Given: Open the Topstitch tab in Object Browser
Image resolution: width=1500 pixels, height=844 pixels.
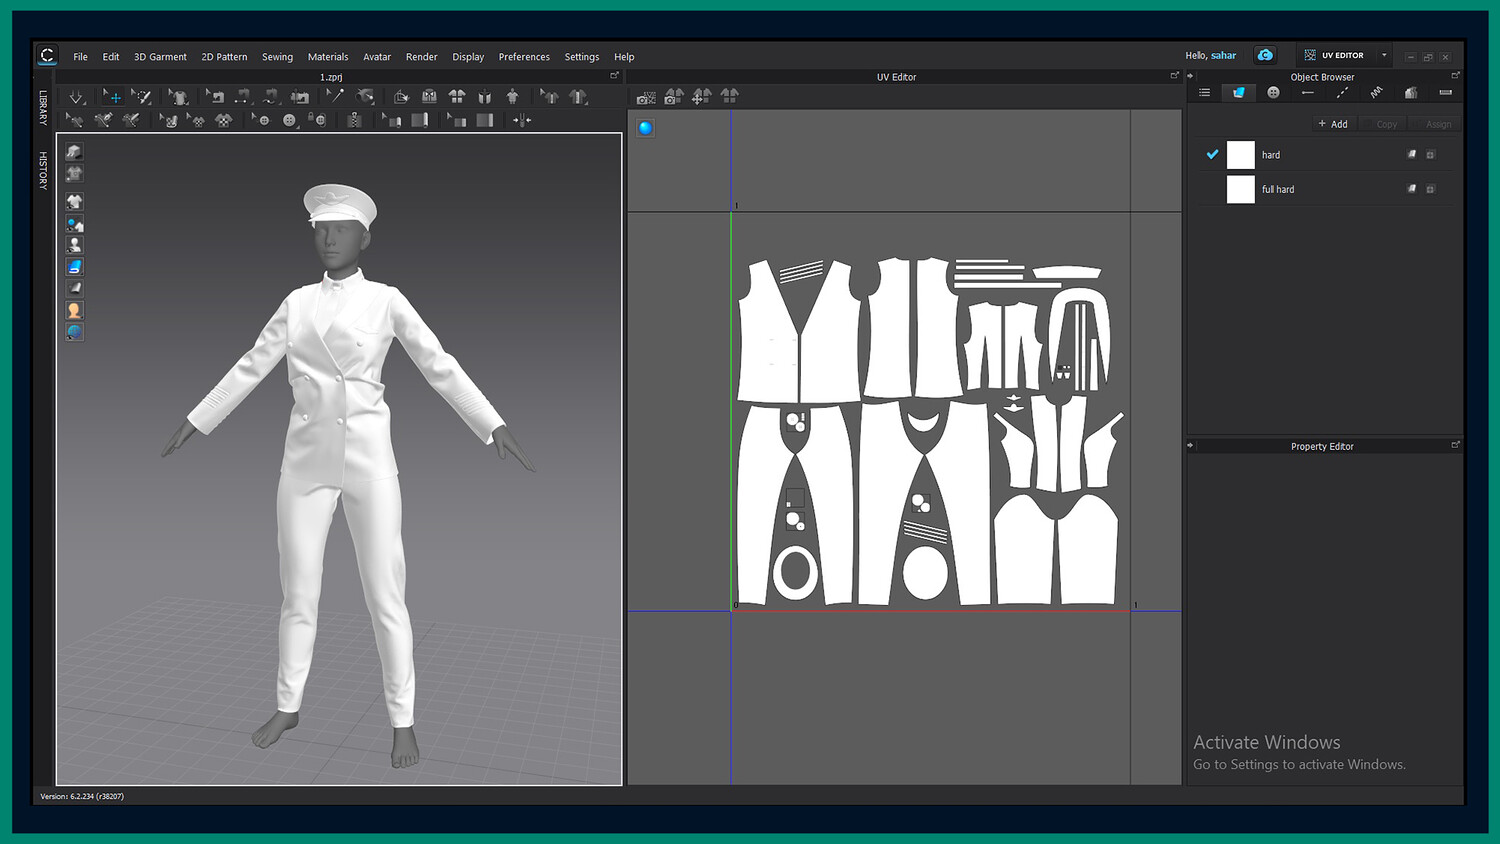Looking at the screenshot, I should [1342, 93].
